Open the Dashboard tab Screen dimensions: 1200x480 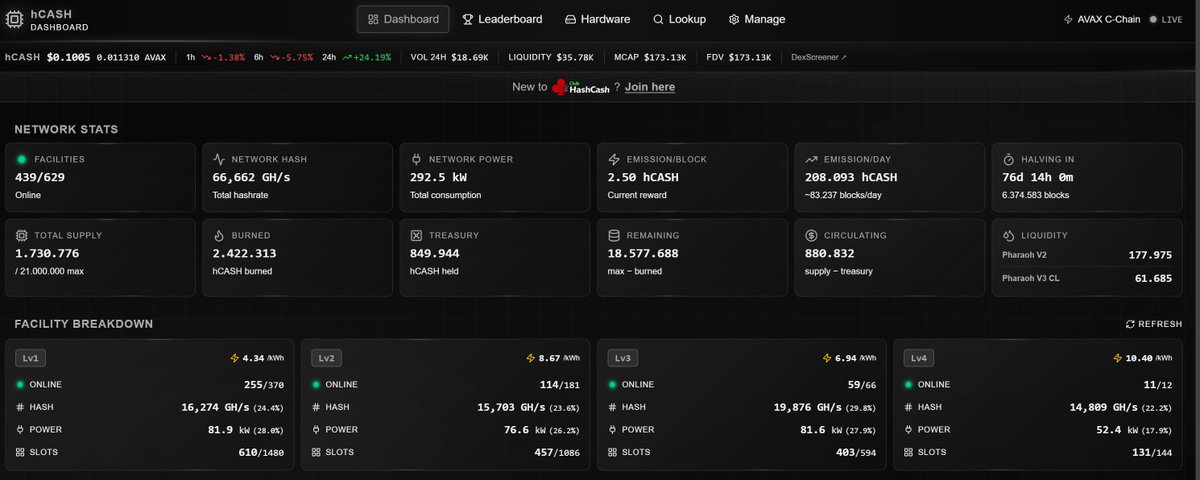[403, 19]
